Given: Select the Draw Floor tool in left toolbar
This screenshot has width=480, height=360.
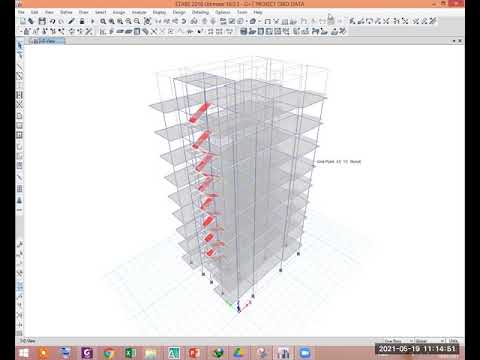Looking at the screenshot, I should pyautogui.click(x=20, y=116).
